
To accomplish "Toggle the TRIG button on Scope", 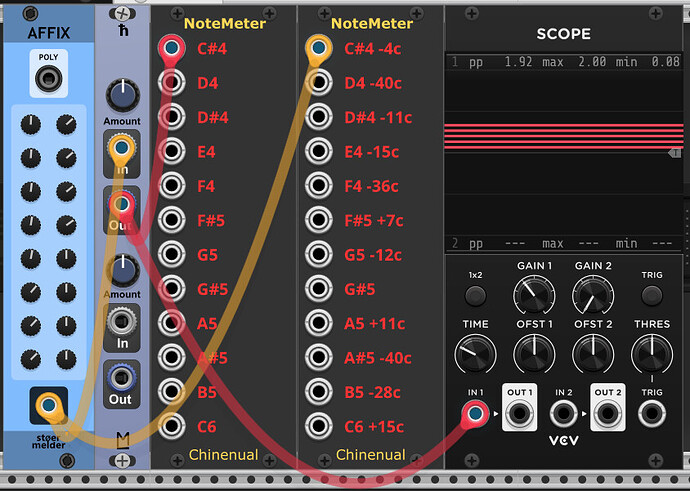I will [x=652, y=296].
